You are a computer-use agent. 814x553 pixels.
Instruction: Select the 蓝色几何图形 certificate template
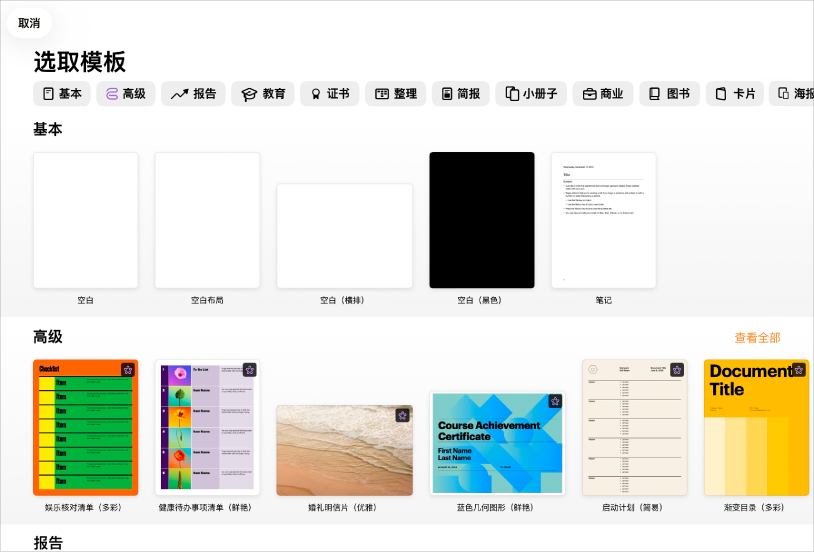(497, 443)
